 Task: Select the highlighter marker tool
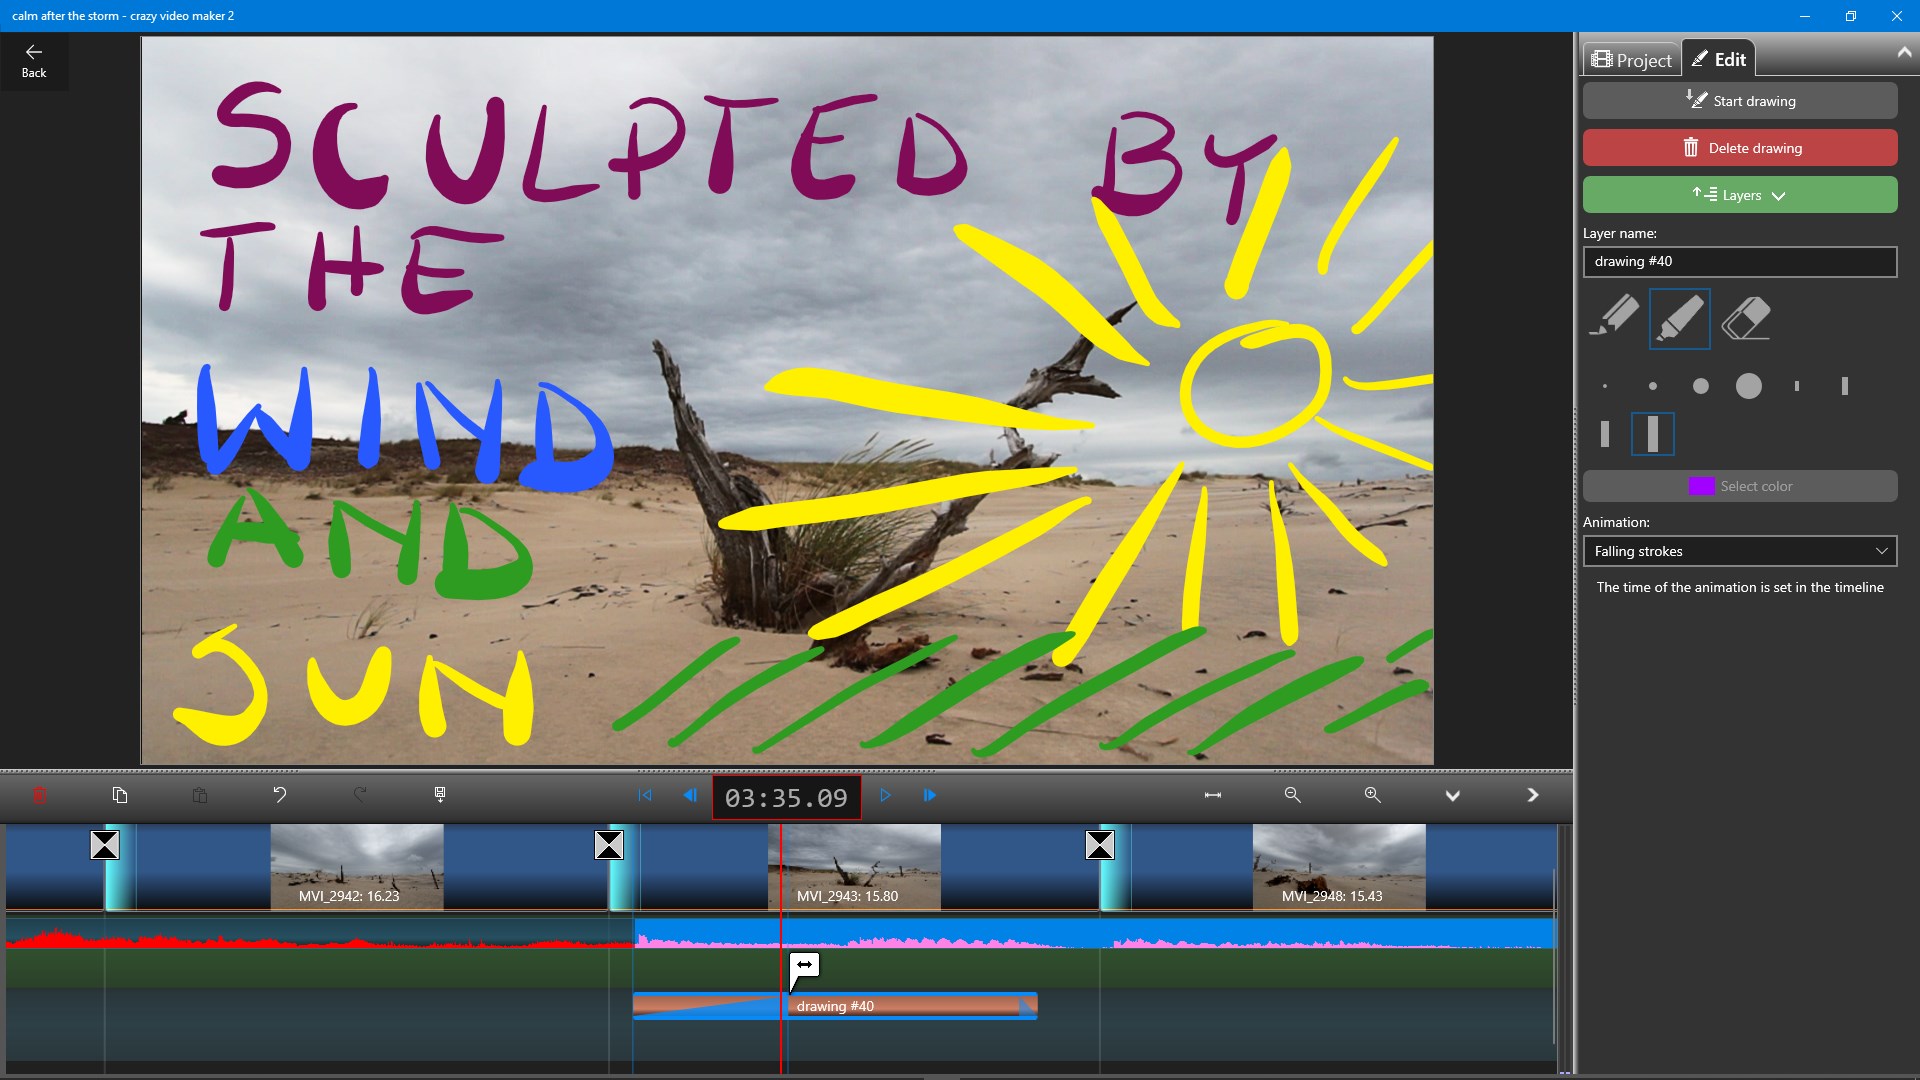[1680, 318]
